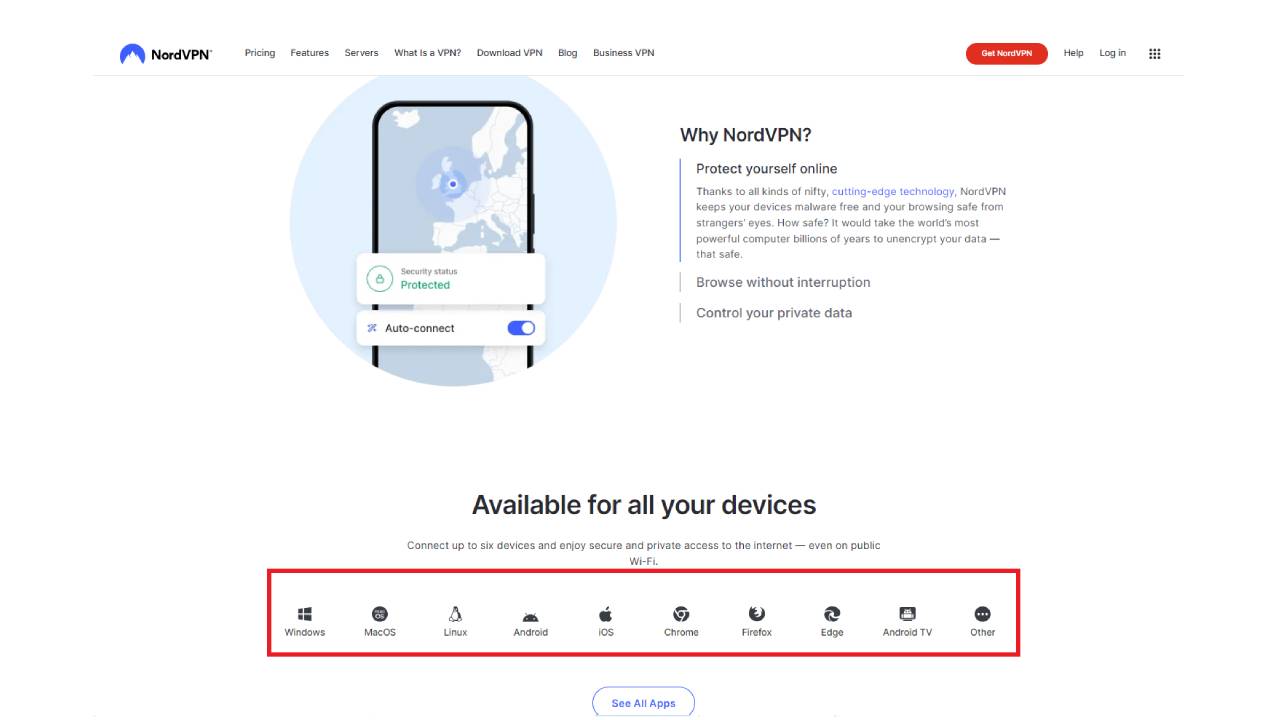Select the Chrome browser icon

click(x=681, y=614)
